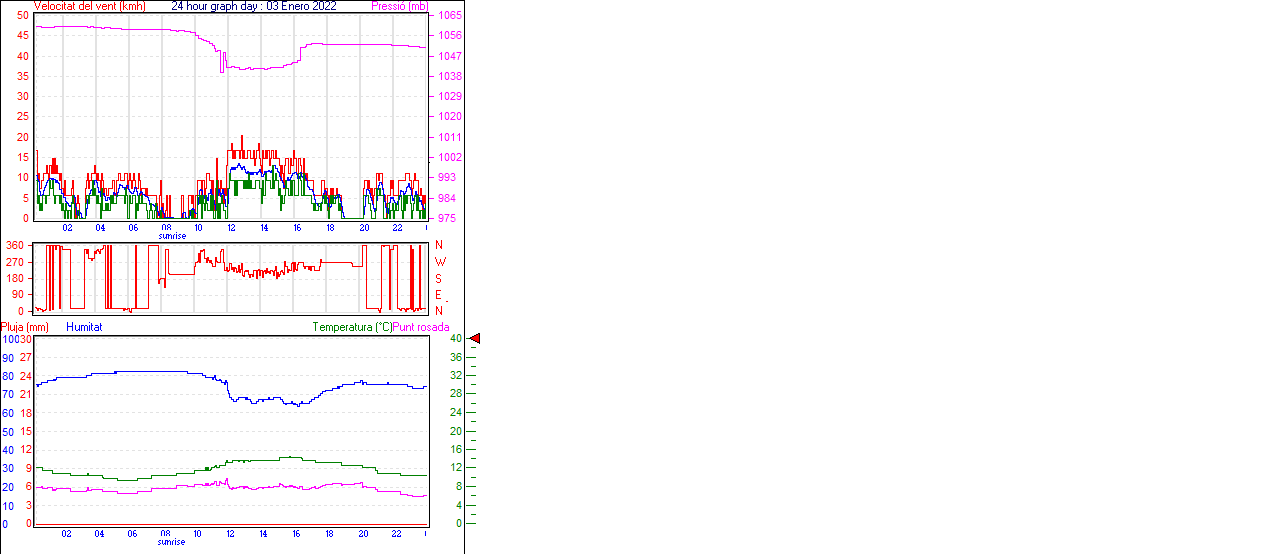The width and height of the screenshot is (1280, 554).
Task: Click the "E" compass label on the direction graph
Action: point(439,295)
